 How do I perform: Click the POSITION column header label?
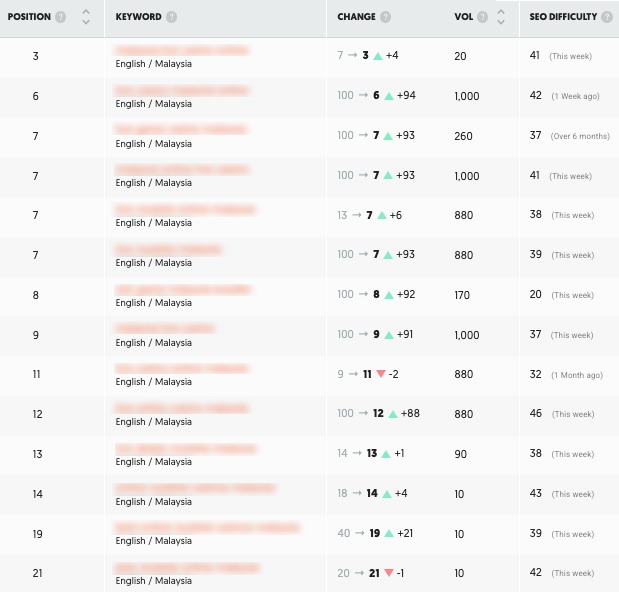[x=29, y=17]
